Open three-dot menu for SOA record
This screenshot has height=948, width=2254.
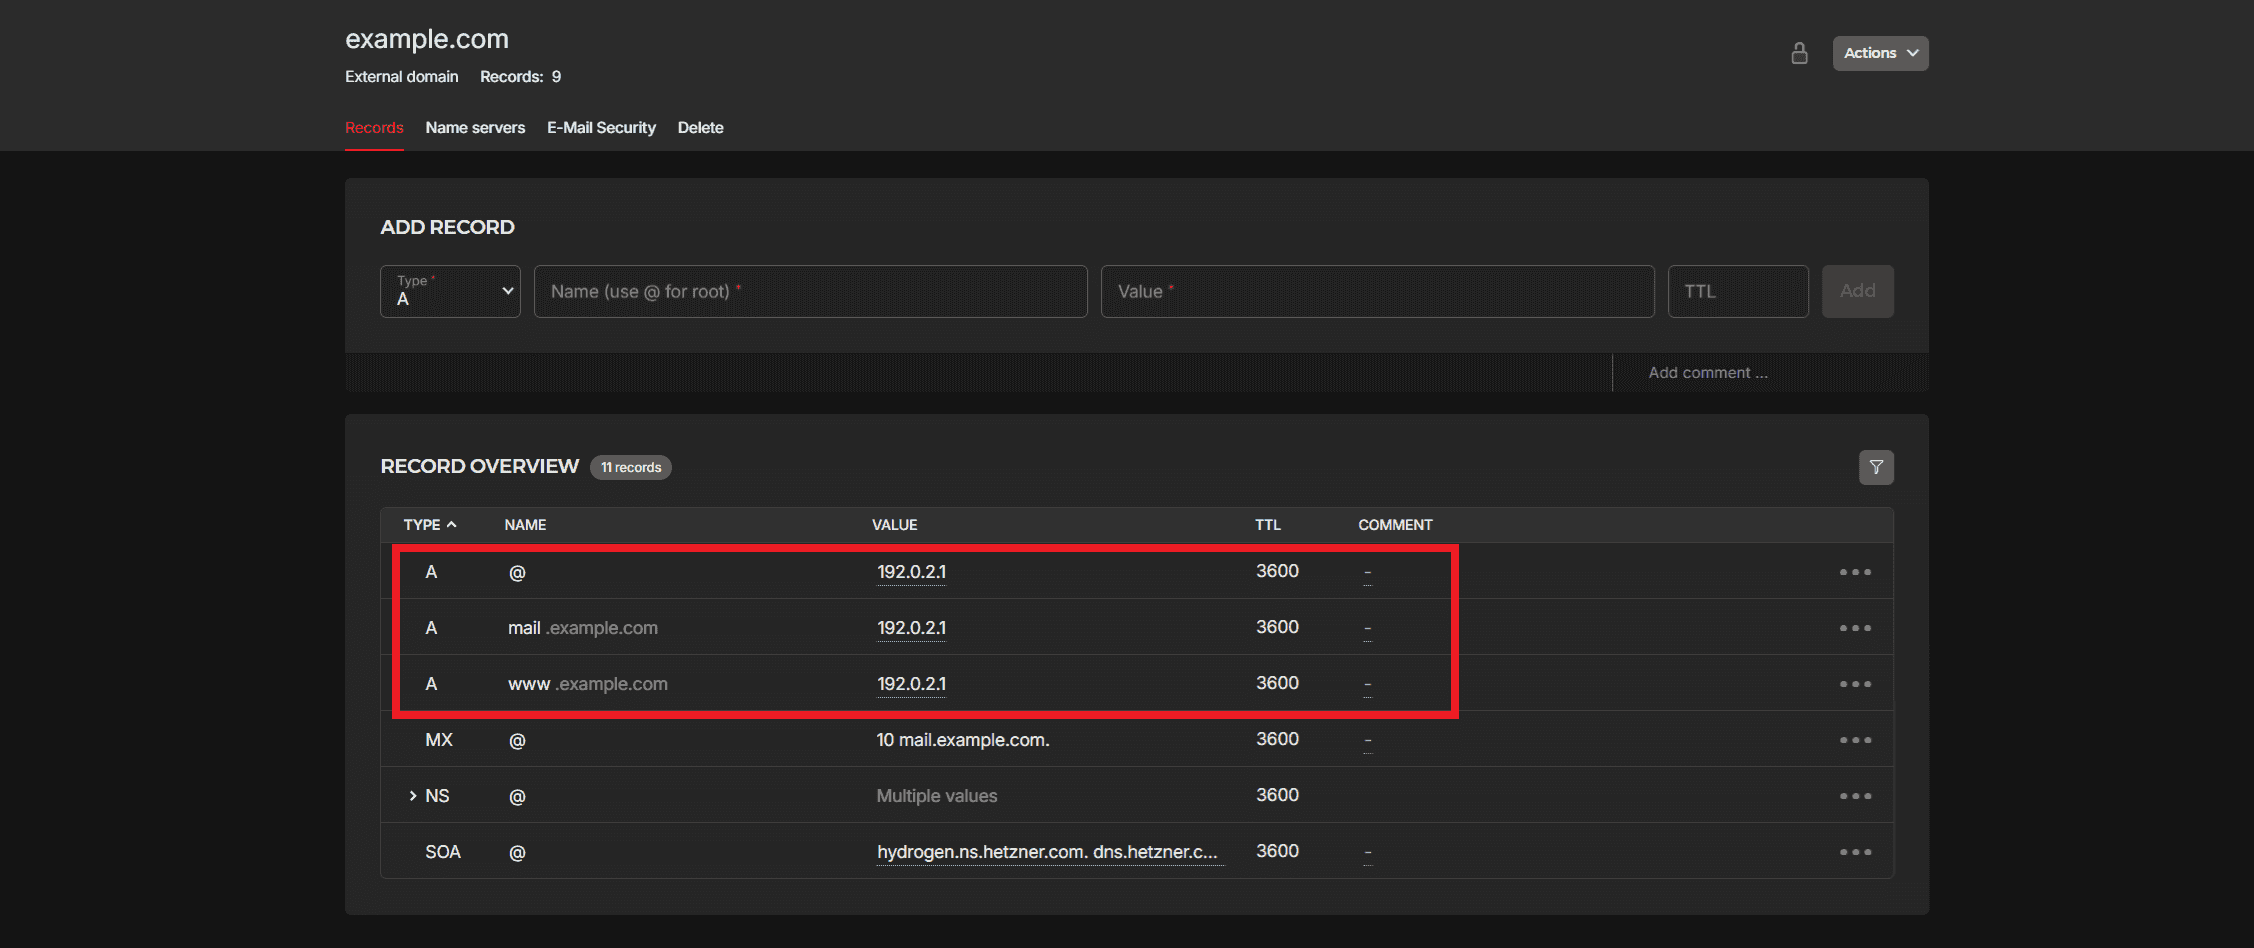tap(1854, 852)
